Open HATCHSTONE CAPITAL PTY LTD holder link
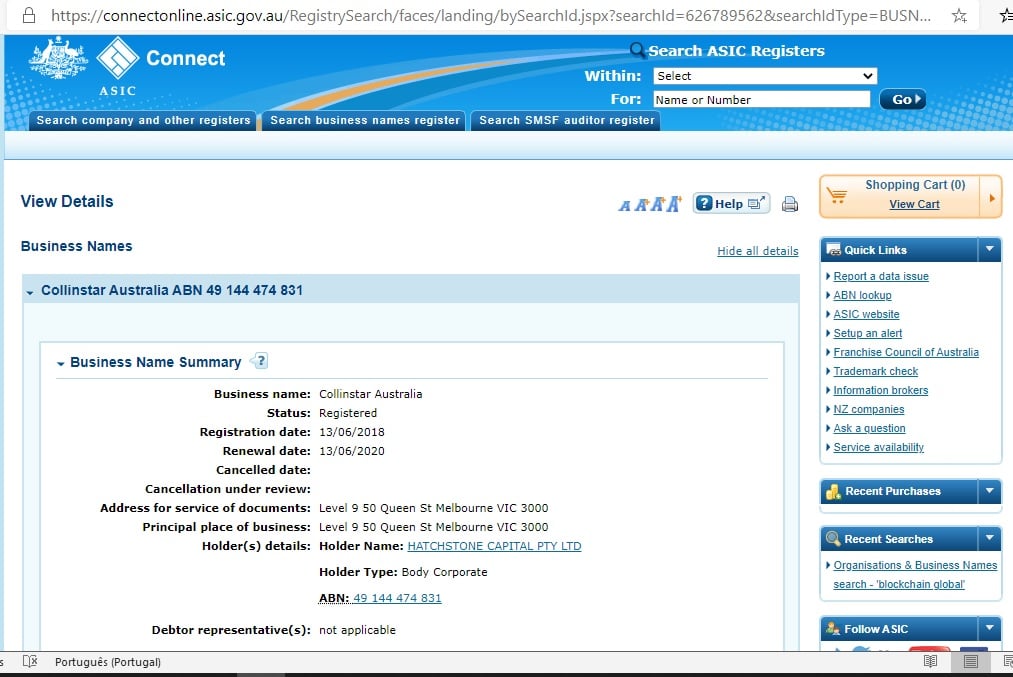This screenshot has width=1013, height=677. (x=494, y=546)
